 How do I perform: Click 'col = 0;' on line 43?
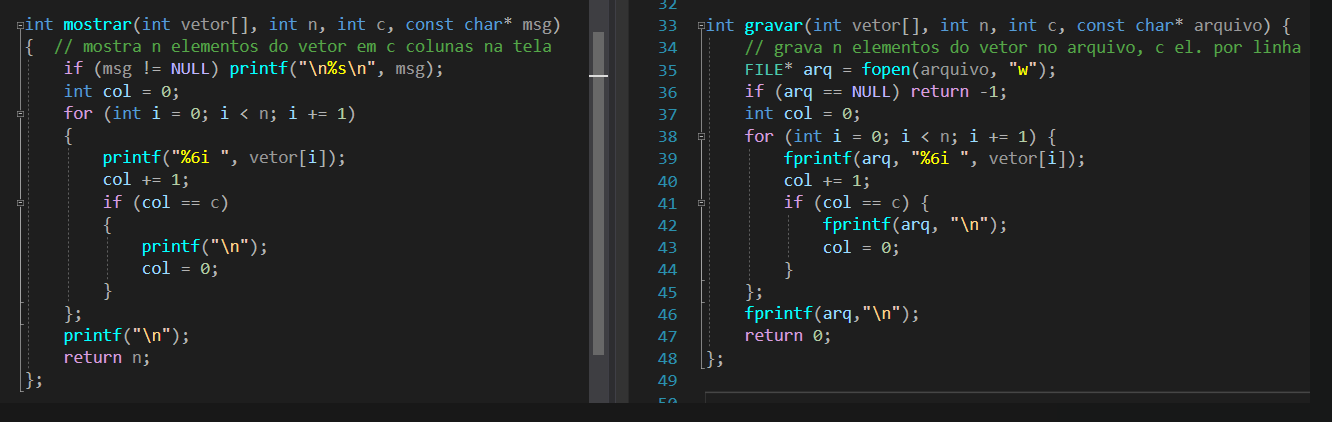[861, 248]
